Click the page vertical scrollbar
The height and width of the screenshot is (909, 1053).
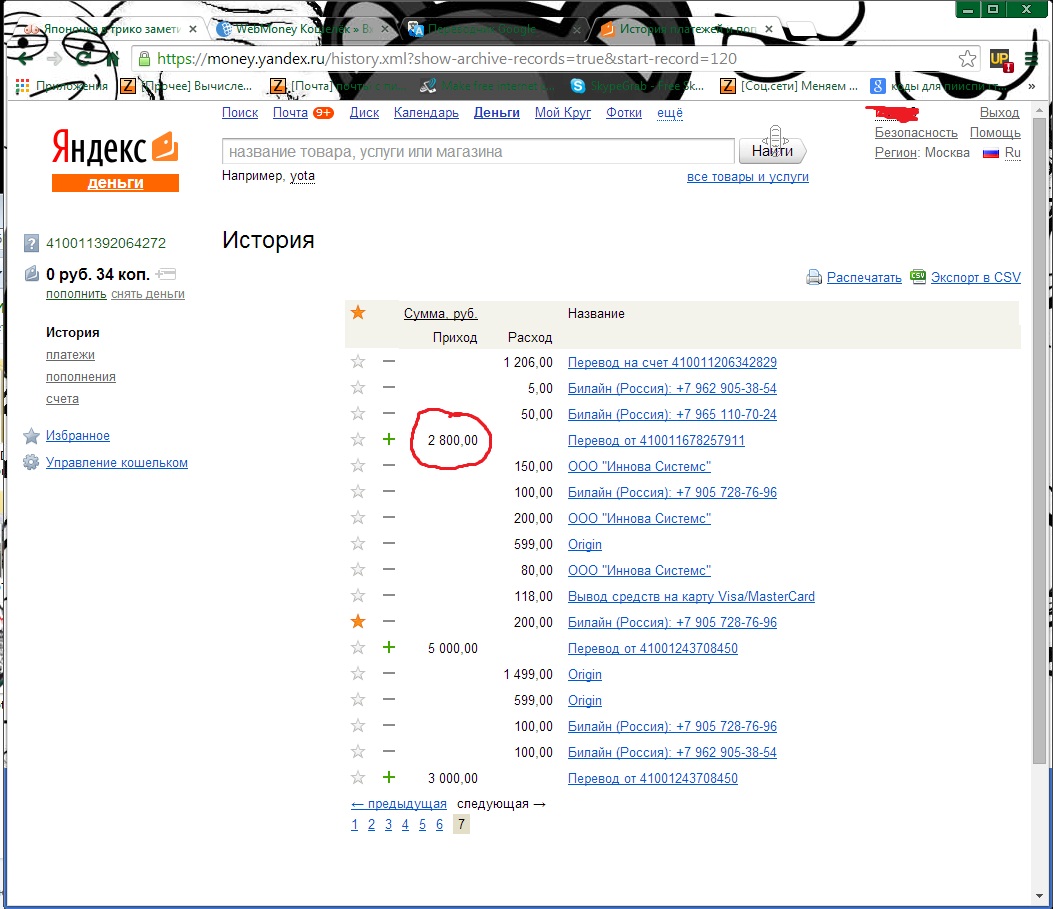1040,440
